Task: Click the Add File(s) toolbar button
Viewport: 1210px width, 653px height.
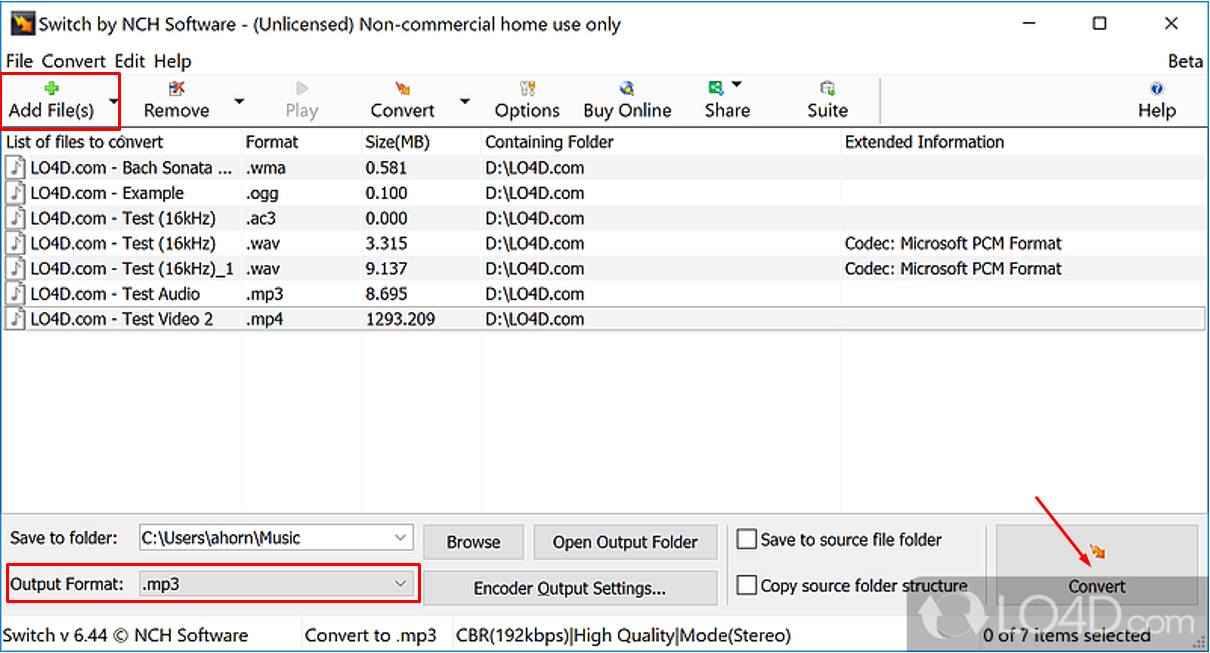Action: coord(52,100)
